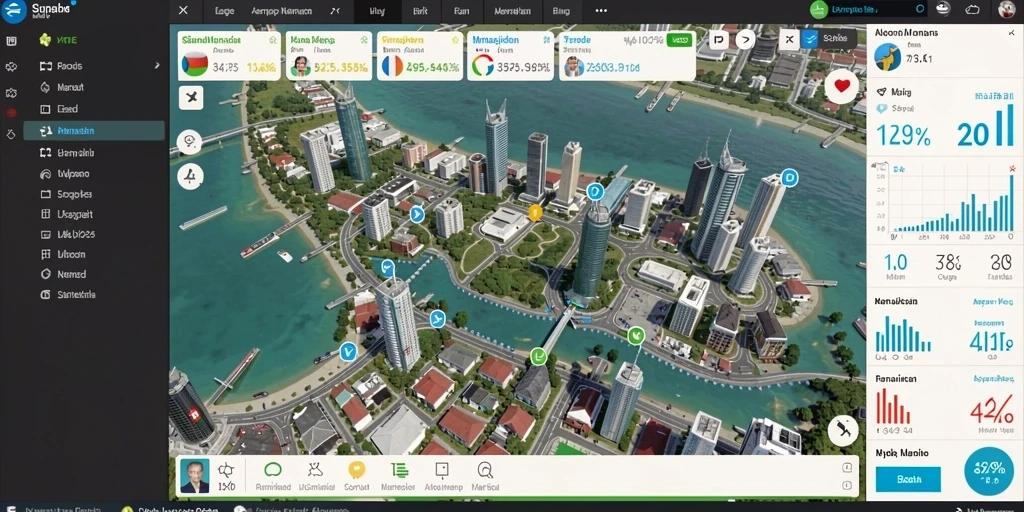
Task: Toggle the star on the first stat card
Action: coord(272,40)
